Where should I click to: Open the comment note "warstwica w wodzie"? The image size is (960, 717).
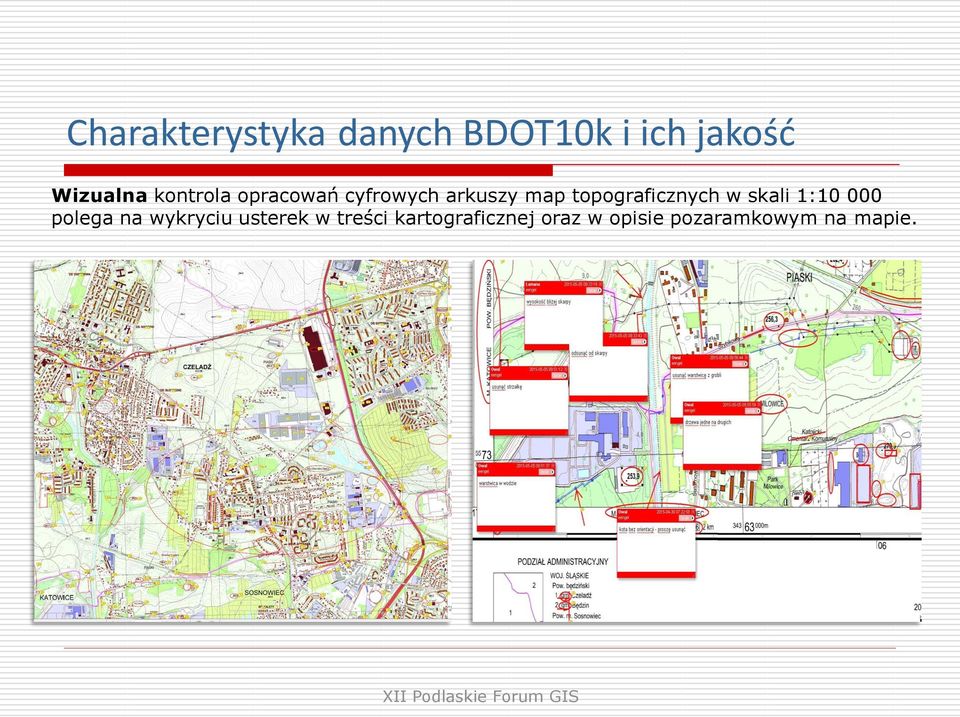516,497
